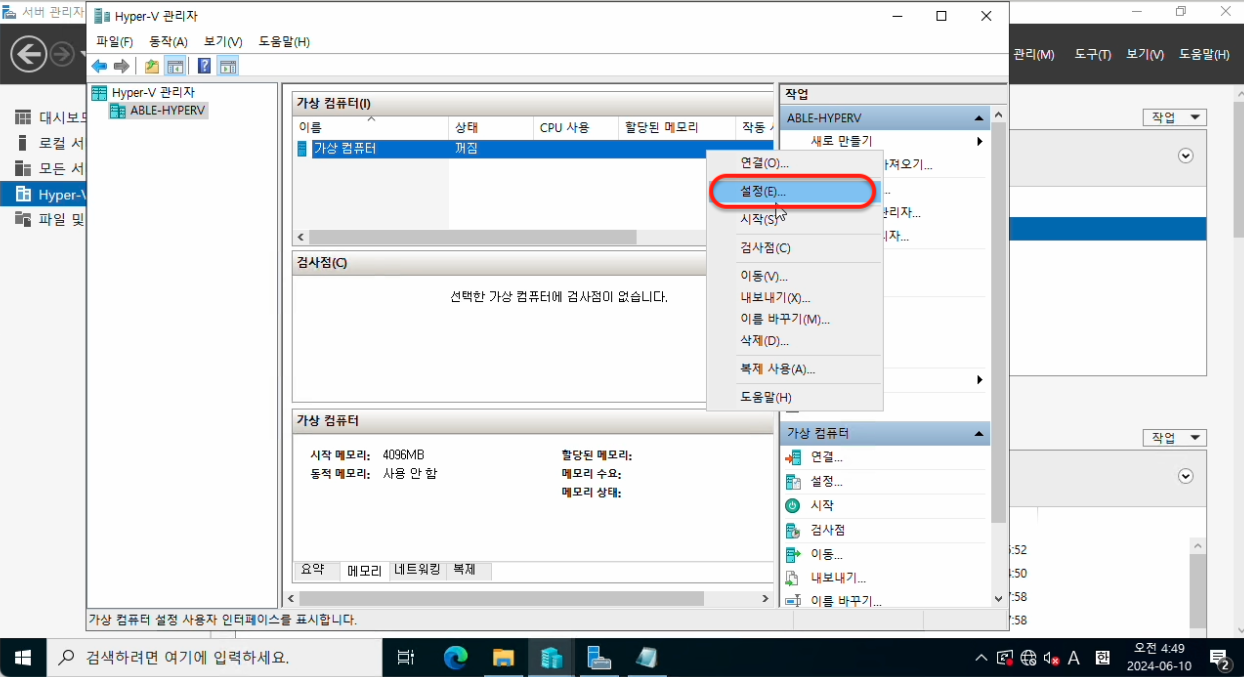The image size is (1244, 677).
Task: Choose 설정(E)... from the context menu
Action: point(794,190)
